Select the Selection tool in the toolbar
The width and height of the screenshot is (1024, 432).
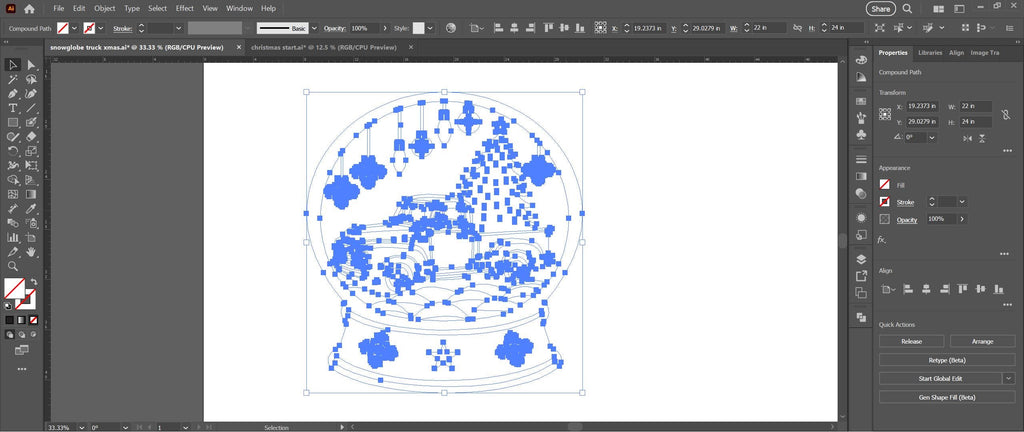(12, 65)
